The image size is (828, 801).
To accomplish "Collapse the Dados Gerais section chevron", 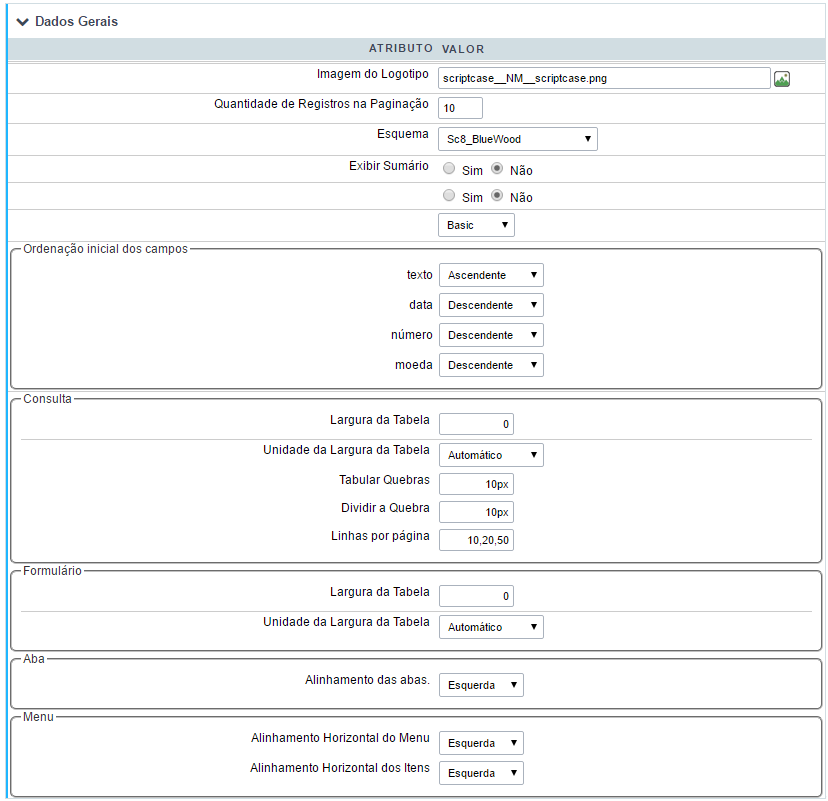I will coord(22,22).
